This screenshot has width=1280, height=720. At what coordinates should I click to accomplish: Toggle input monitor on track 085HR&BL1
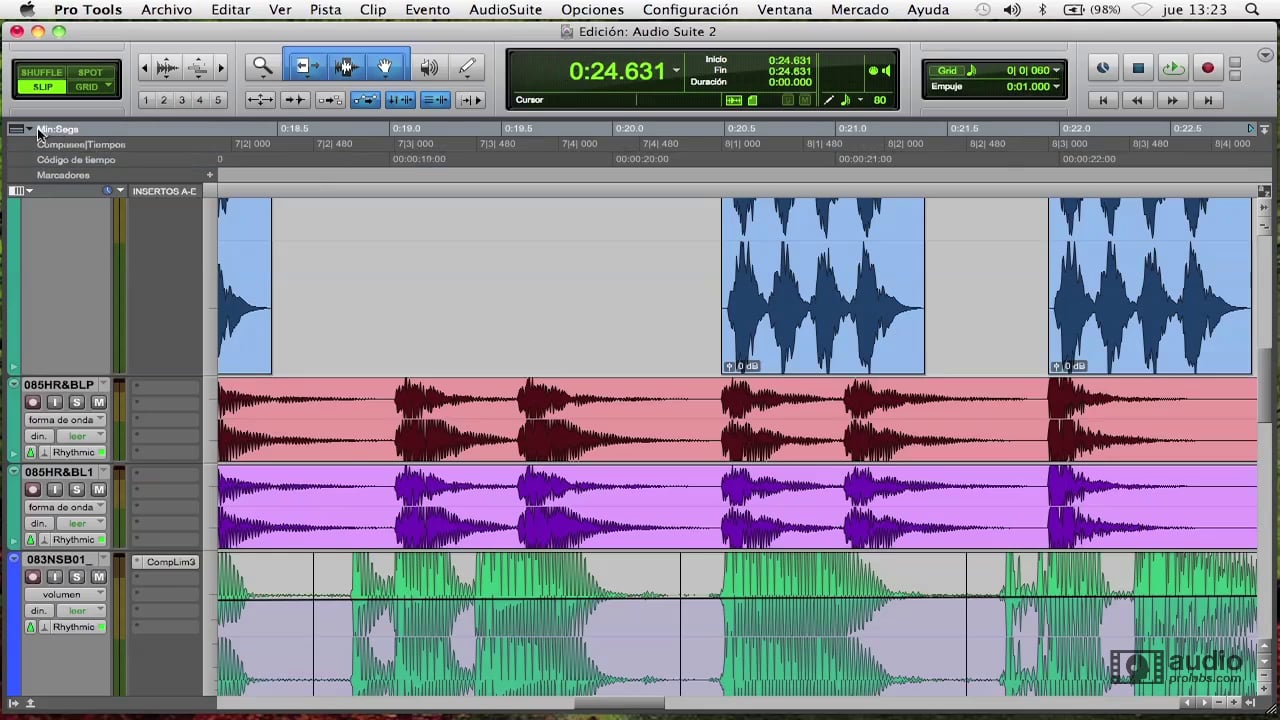(55, 489)
